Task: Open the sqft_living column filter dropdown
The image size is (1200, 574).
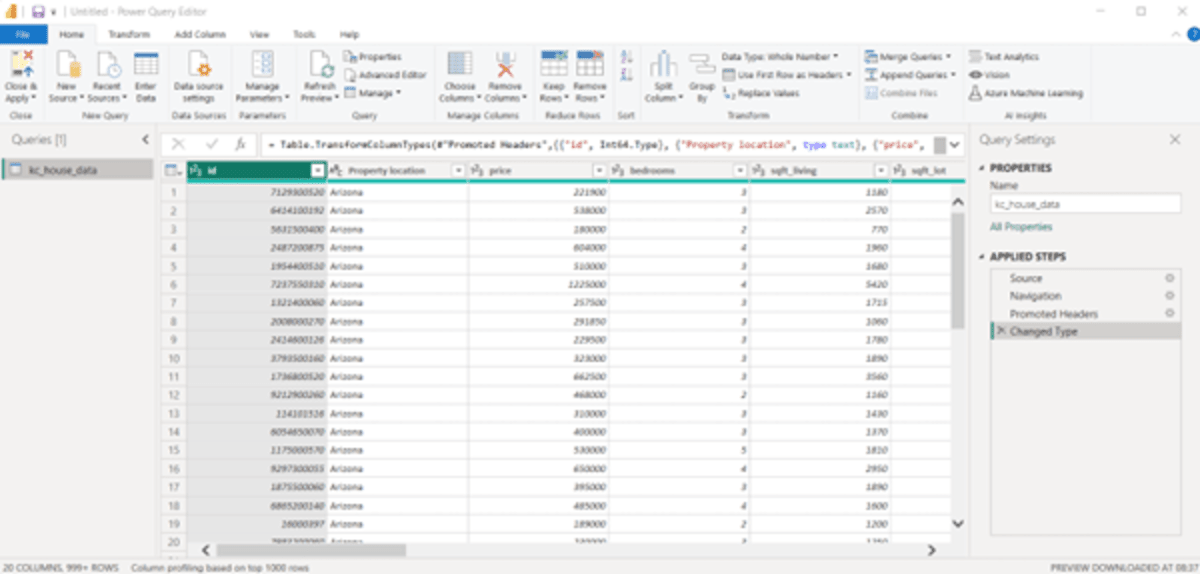Action: coord(881,171)
